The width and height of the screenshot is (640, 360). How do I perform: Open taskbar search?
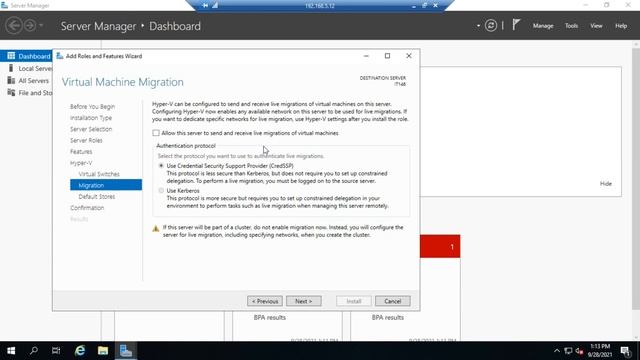[34, 351]
